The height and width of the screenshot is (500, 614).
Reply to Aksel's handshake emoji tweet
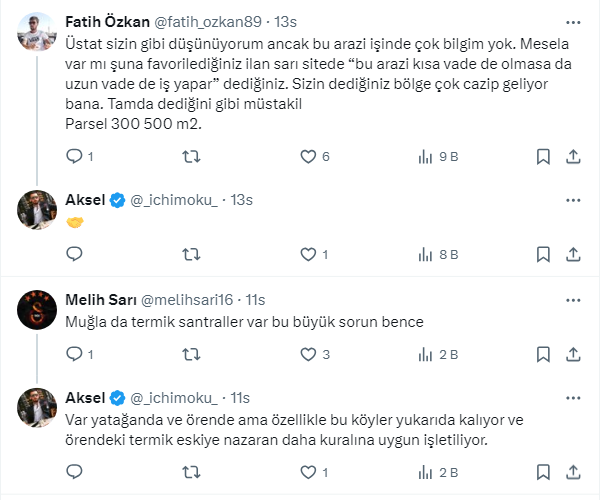[74, 255]
